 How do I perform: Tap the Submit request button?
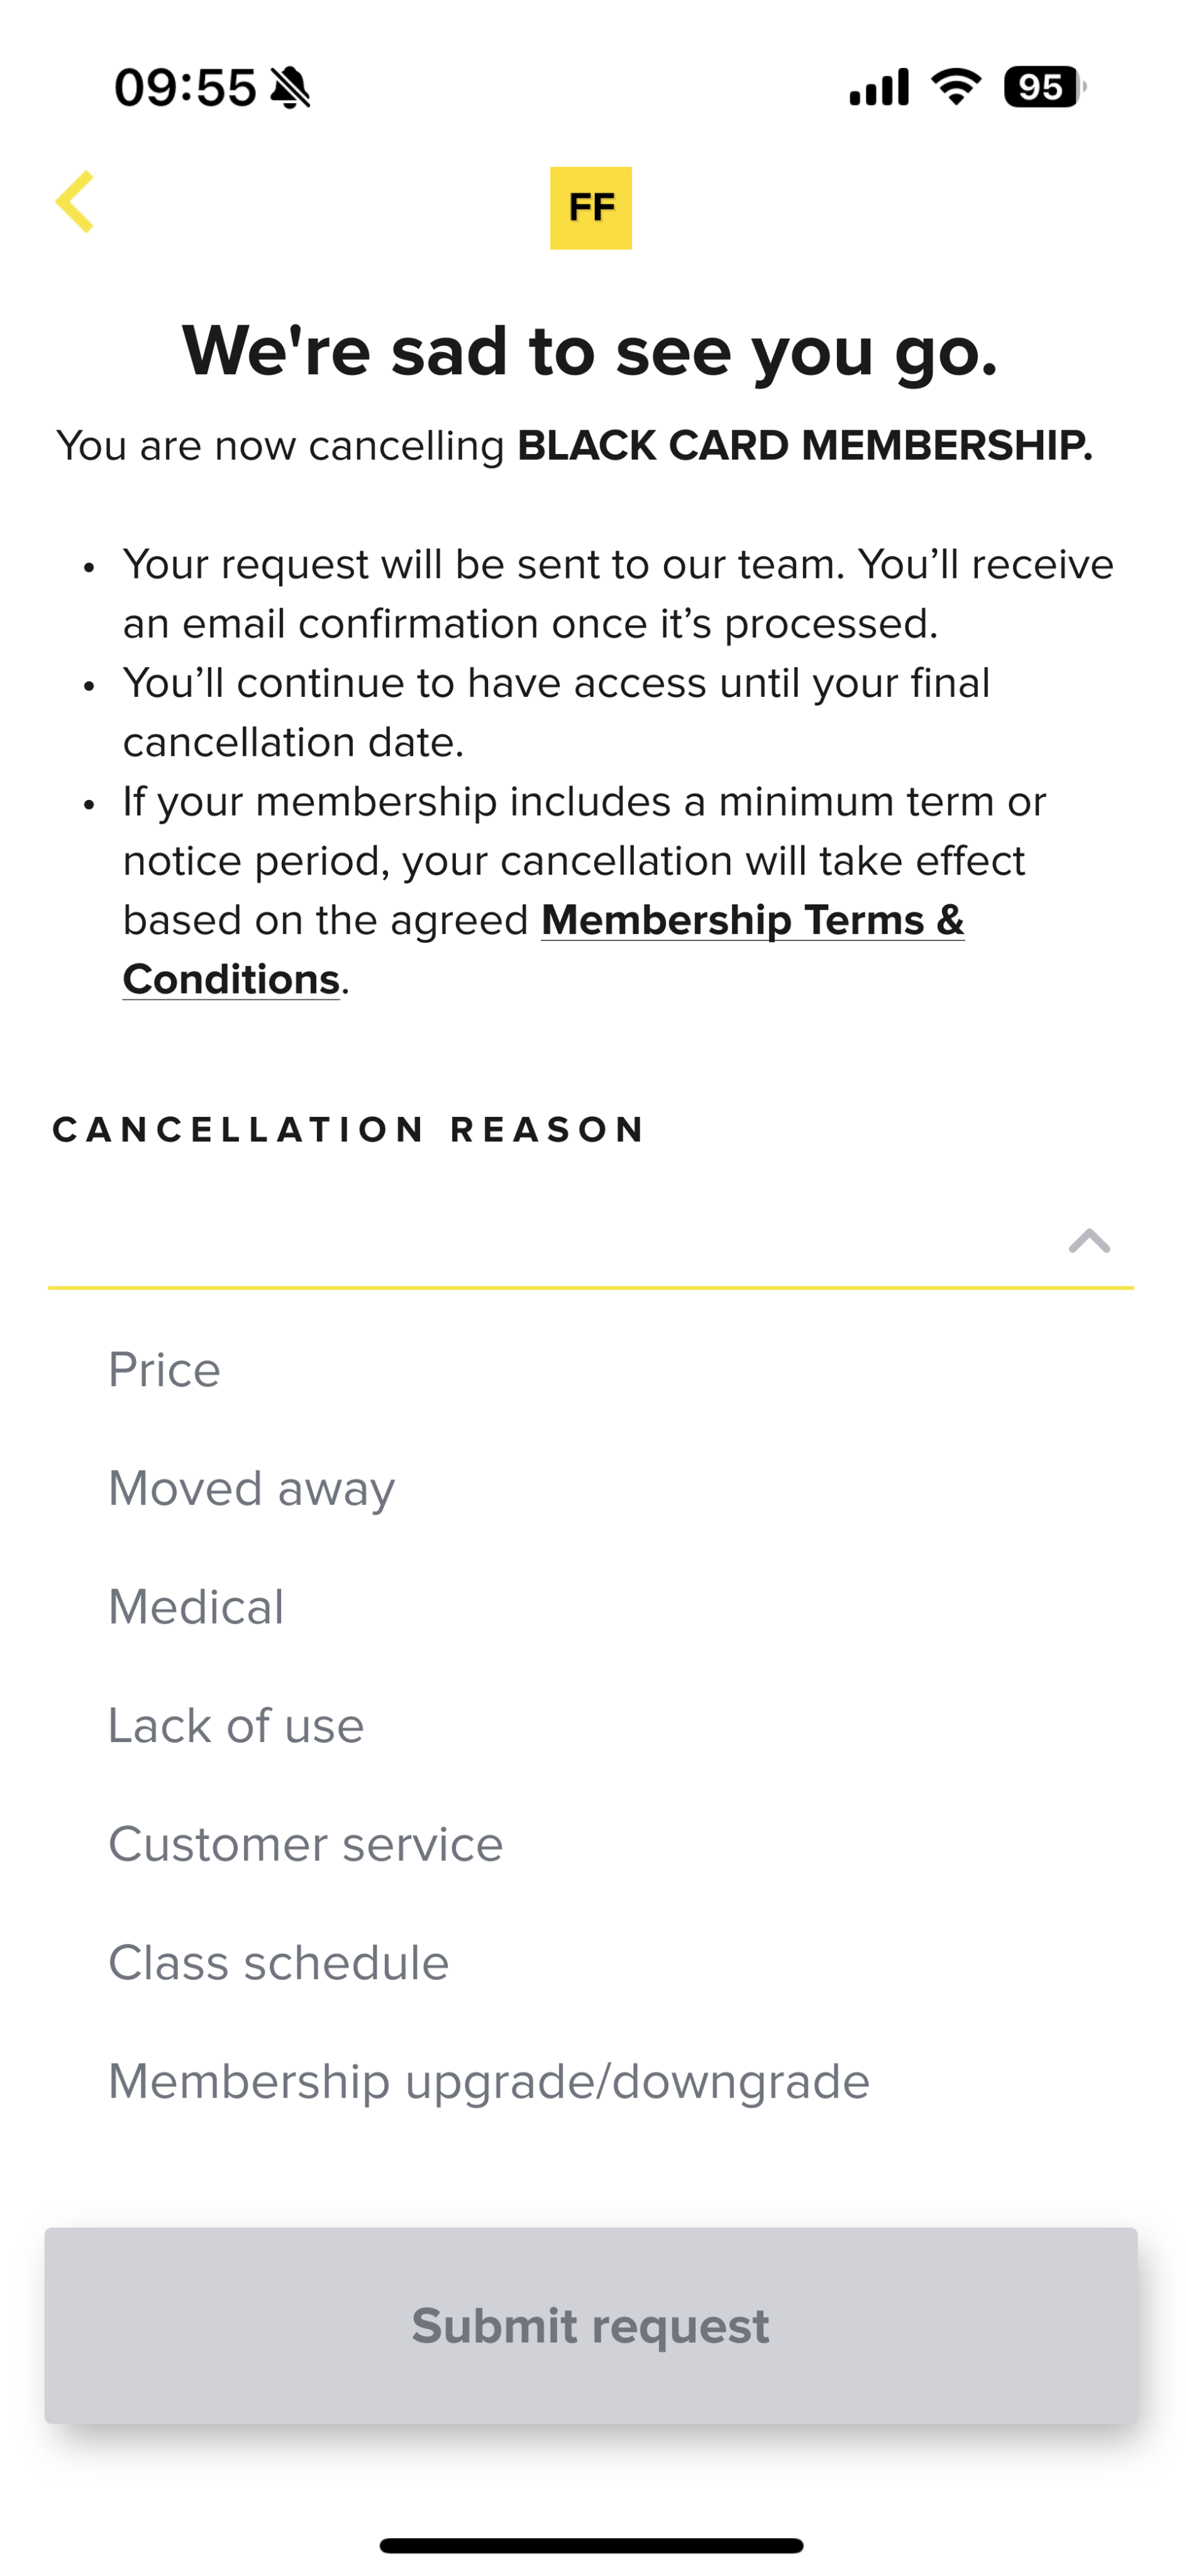pos(591,2326)
